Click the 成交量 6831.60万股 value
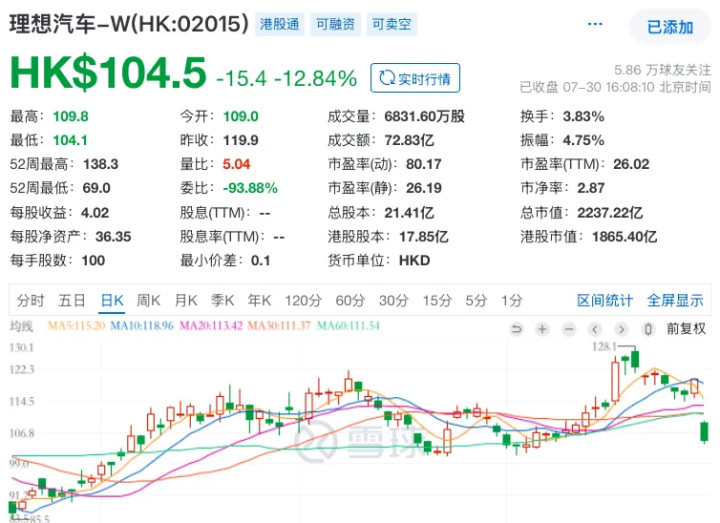Screen dimensions: 720x523 (424, 116)
